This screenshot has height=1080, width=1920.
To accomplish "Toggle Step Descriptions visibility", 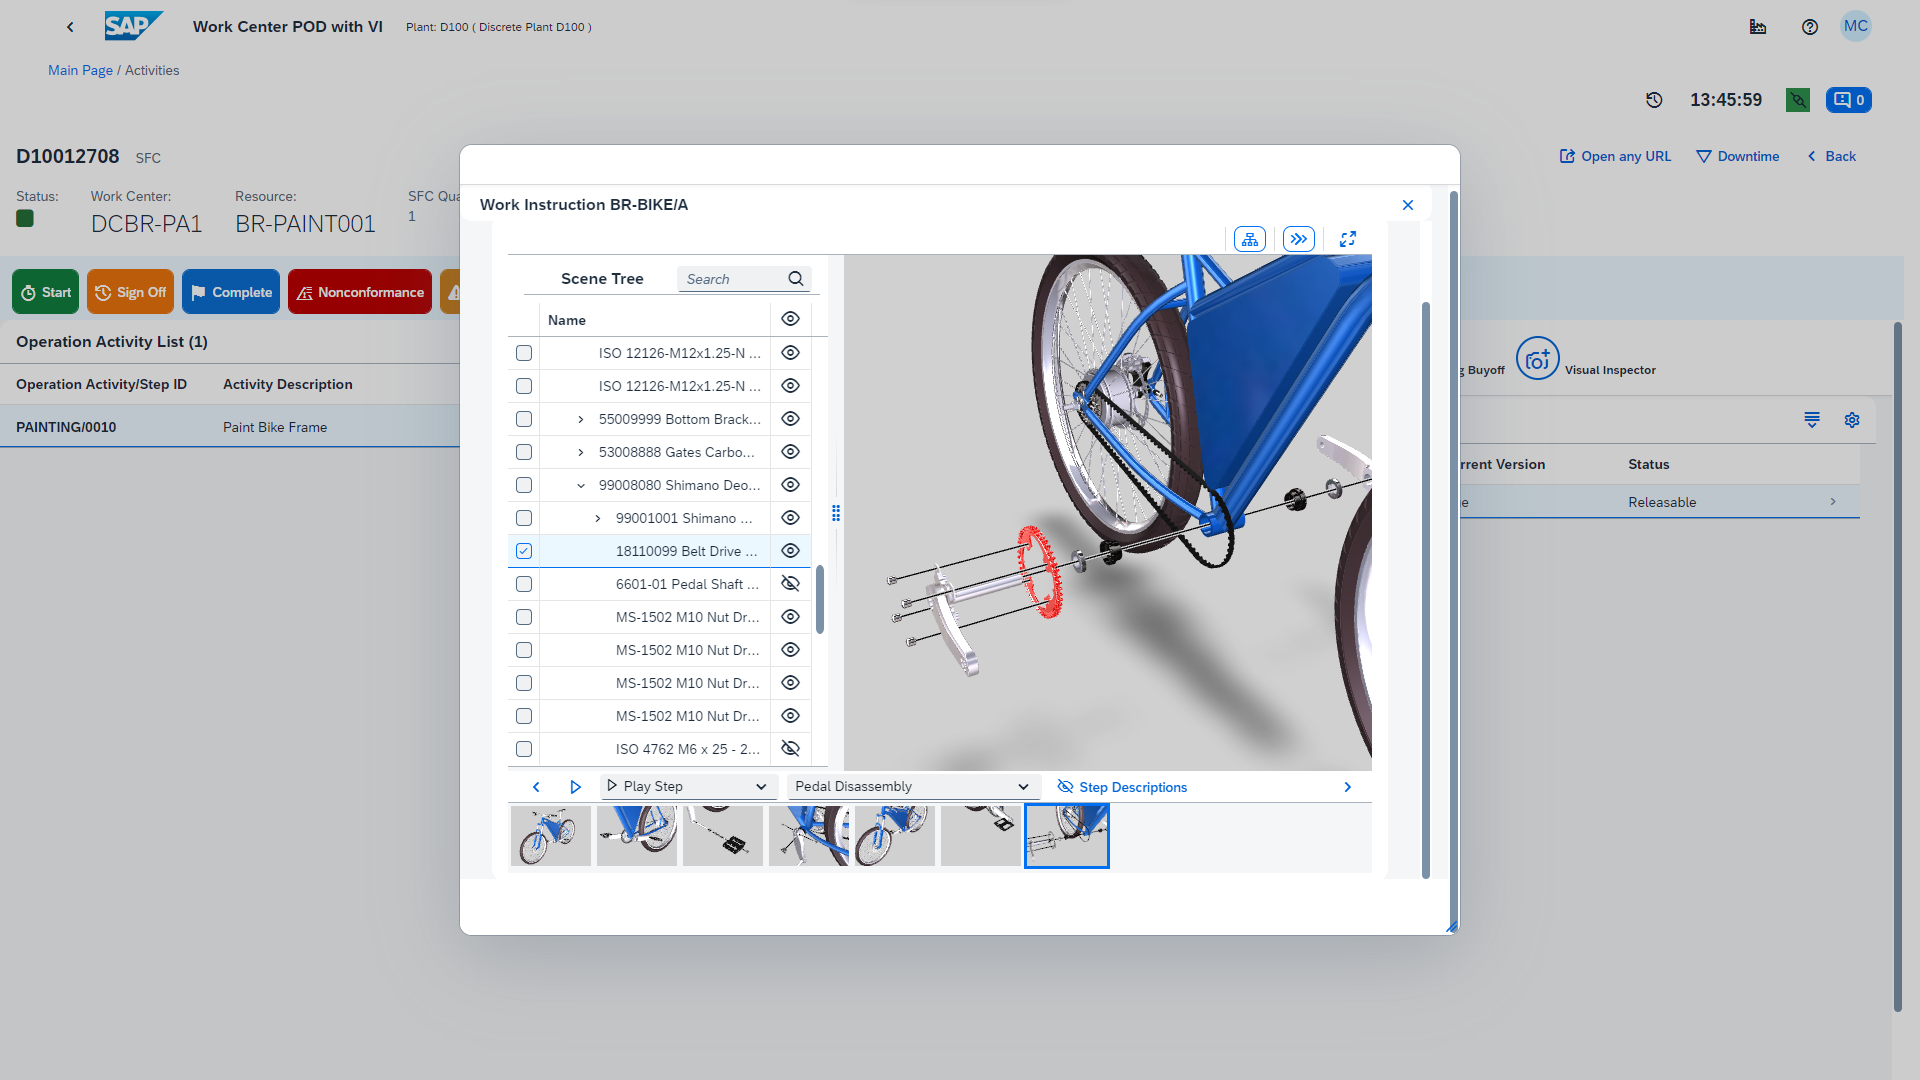I will (1122, 787).
